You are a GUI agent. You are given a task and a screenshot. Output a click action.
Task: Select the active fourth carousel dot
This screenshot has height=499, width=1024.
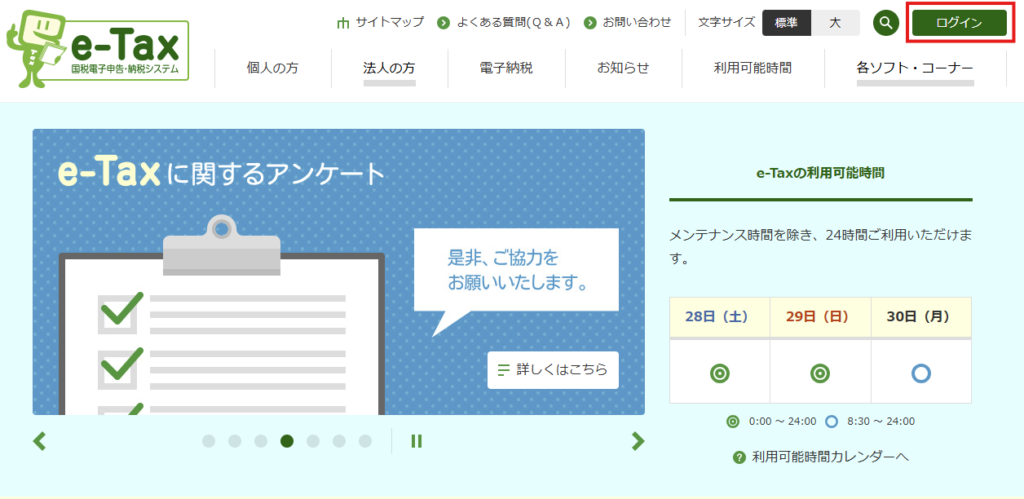[x=287, y=442]
